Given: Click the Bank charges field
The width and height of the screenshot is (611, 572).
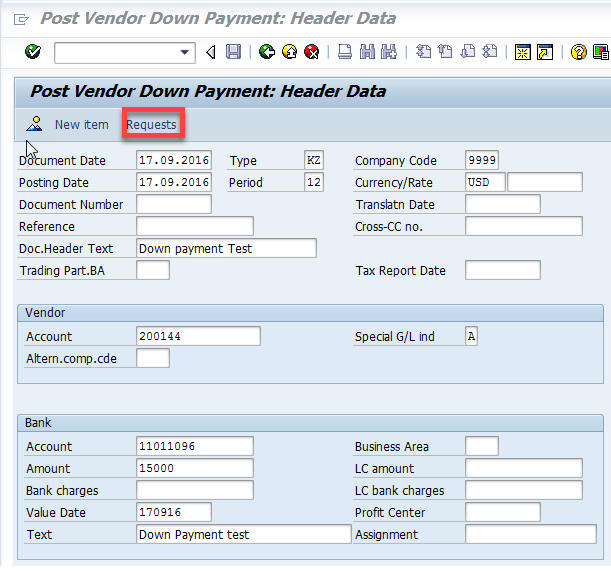Looking at the screenshot, I should [x=195, y=490].
